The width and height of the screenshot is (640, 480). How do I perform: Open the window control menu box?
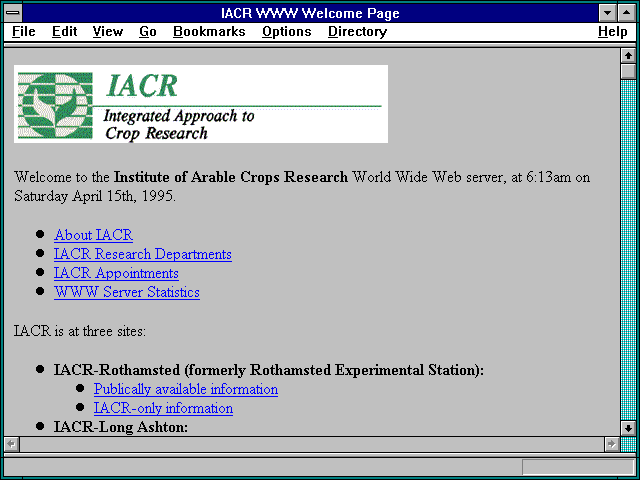13,13
